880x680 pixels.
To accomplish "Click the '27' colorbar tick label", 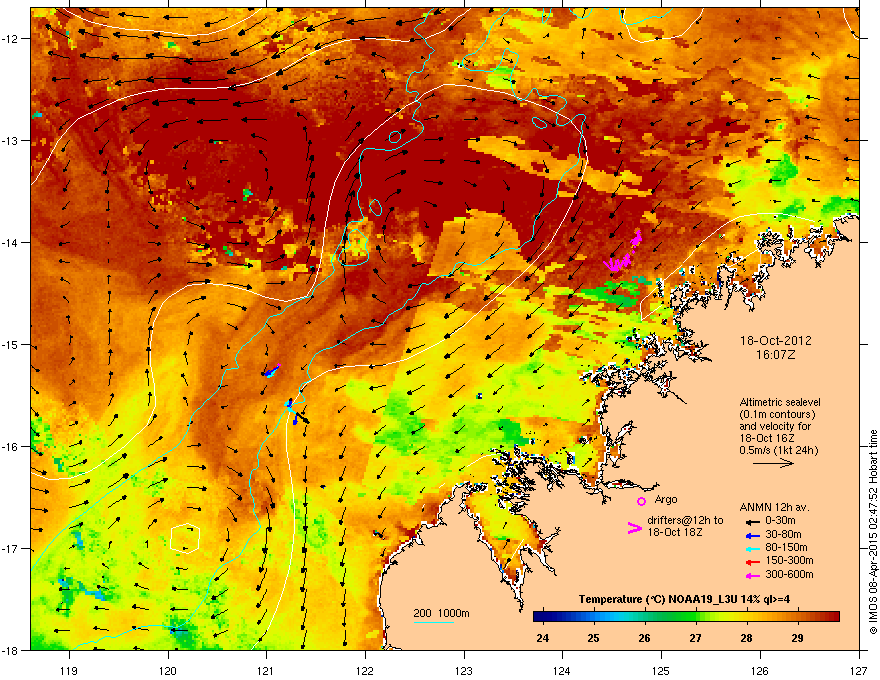I will point(695,638).
